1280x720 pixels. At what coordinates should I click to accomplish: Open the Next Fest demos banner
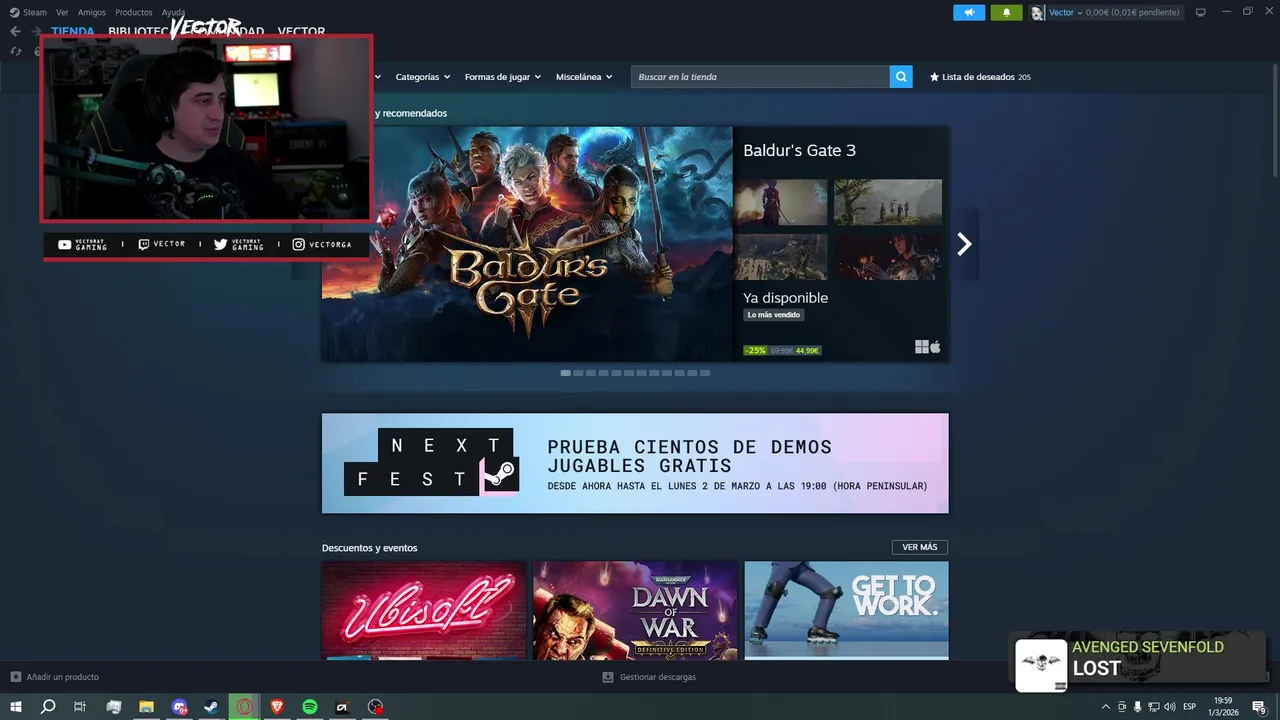(x=635, y=463)
